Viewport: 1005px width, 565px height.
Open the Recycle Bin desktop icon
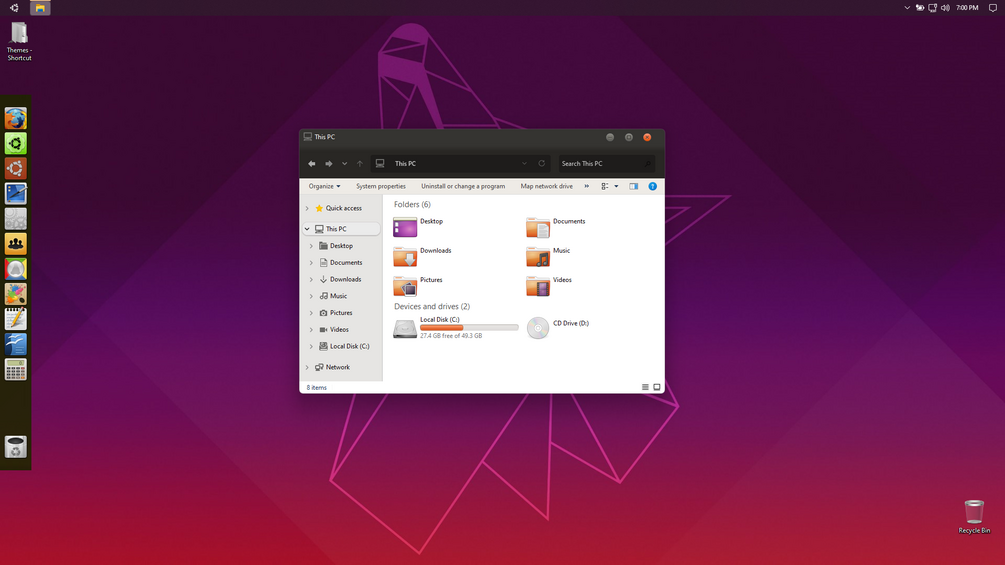tap(974, 516)
